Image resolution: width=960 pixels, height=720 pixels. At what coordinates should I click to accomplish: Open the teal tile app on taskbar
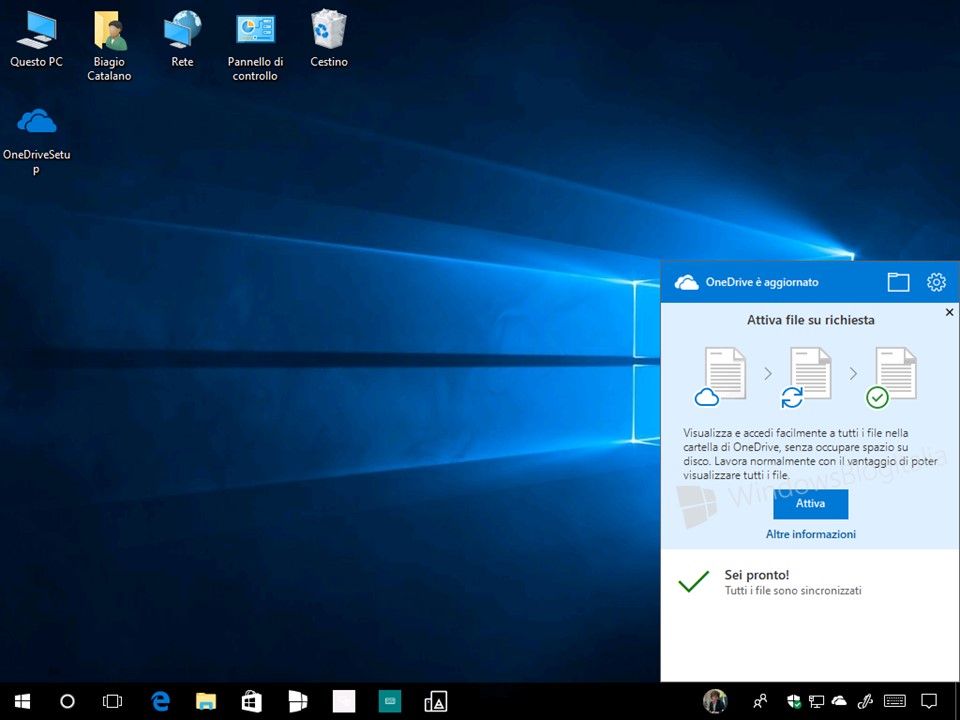point(389,701)
